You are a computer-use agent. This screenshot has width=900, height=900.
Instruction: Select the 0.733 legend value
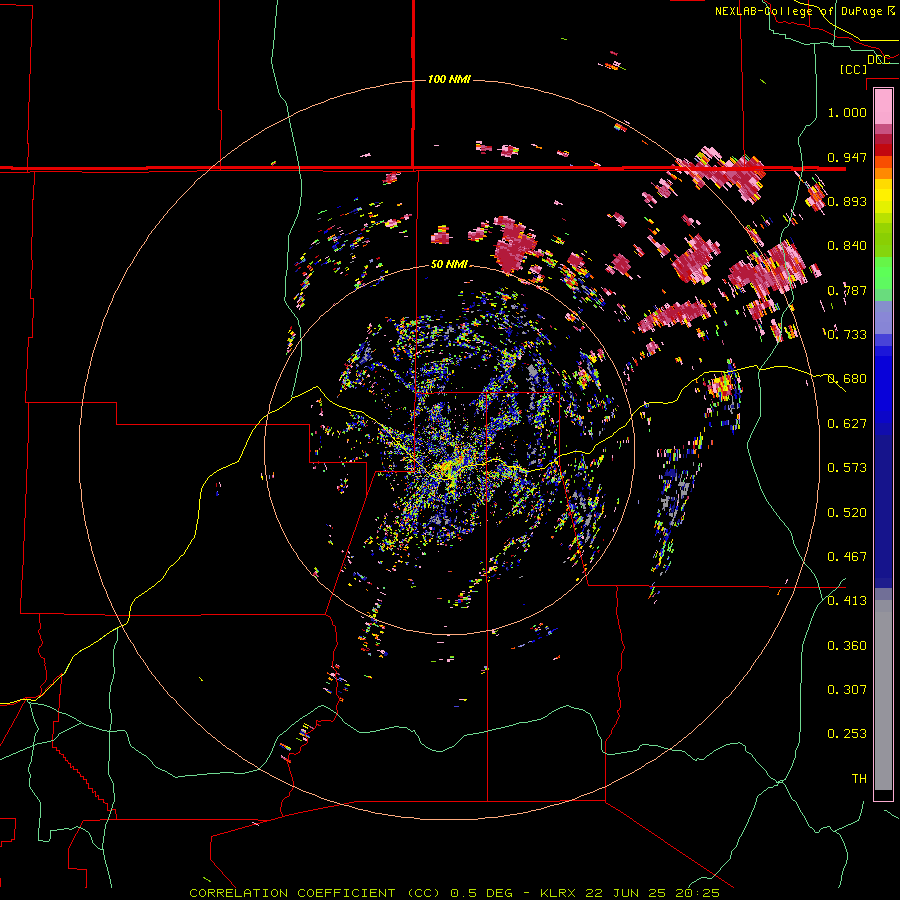847,335
